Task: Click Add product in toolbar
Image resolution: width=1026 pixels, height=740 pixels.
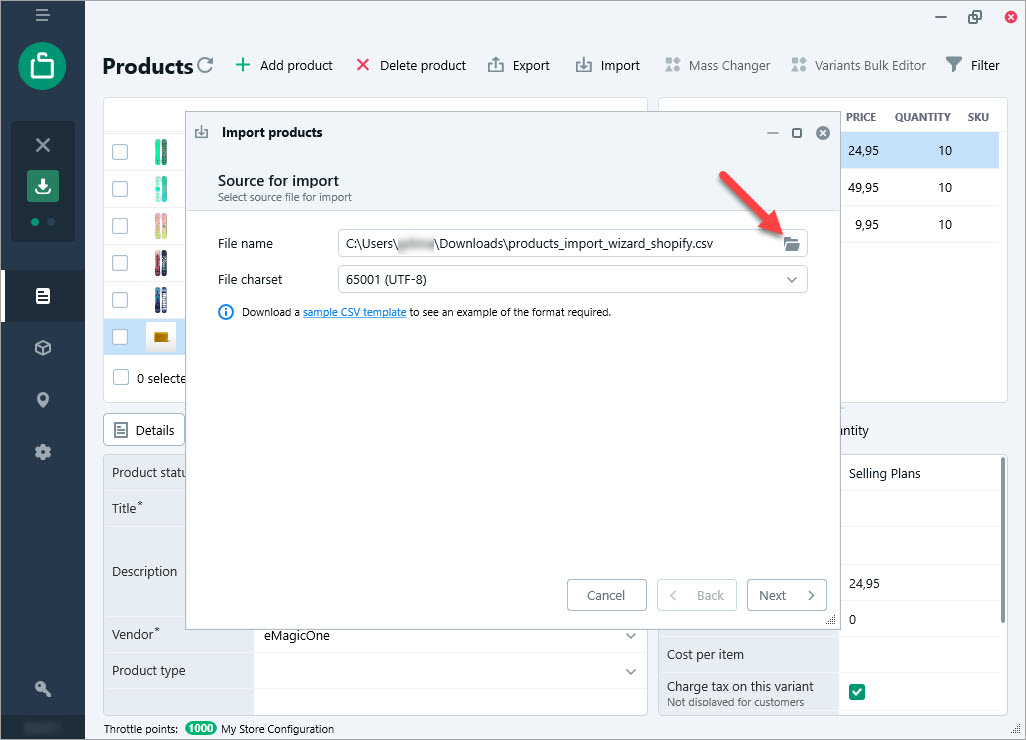Action: click(x=284, y=65)
